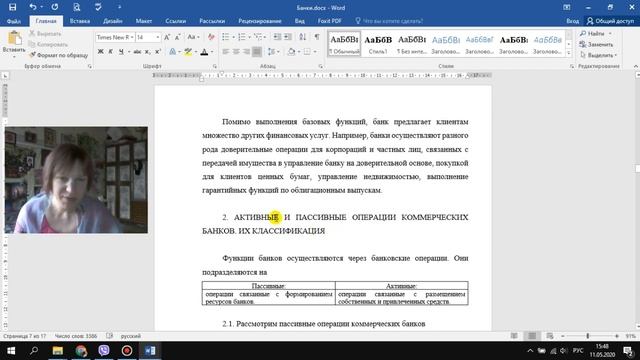This screenshot has width=640, height=360.
Task: Open the font size dropdown showing 14
Action: coord(158,37)
